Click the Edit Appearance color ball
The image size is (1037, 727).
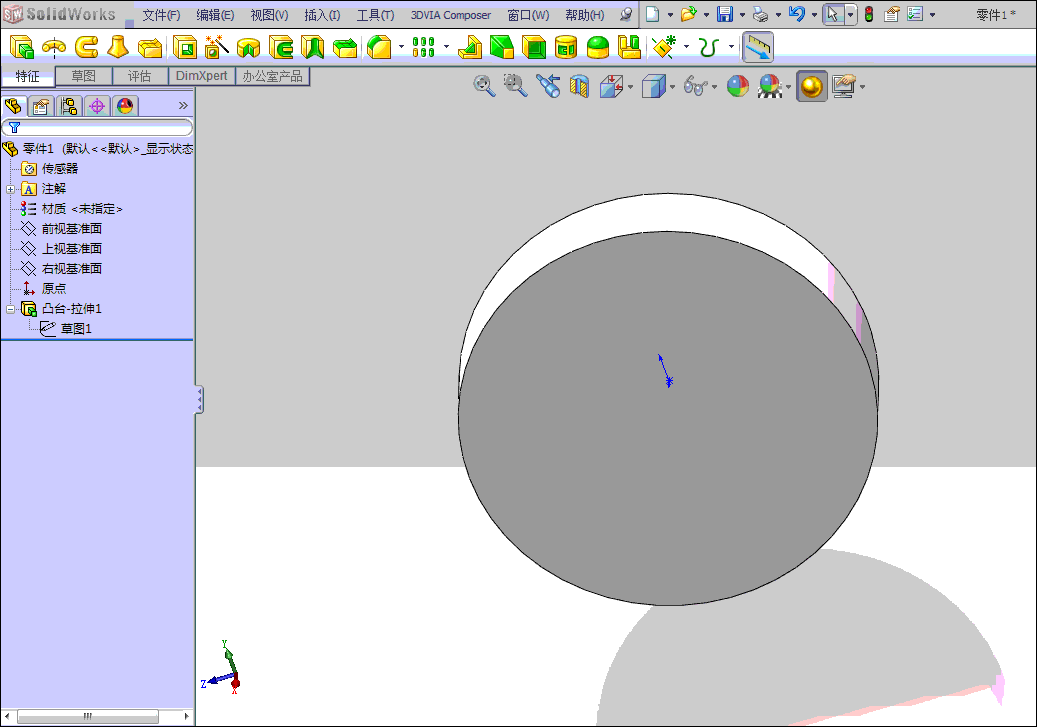click(737, 86)
